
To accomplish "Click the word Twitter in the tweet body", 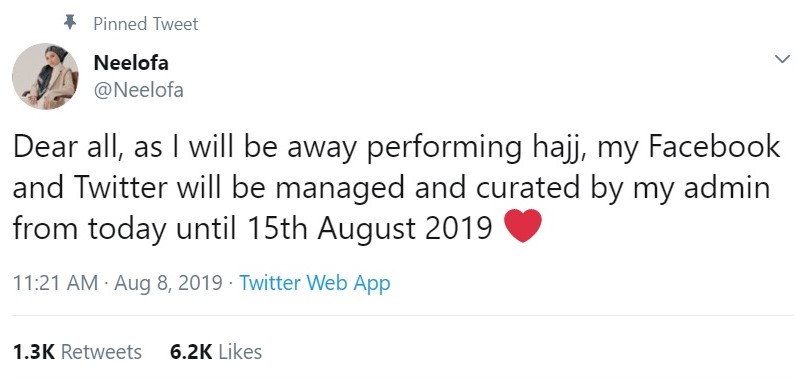I will (123, 188).
